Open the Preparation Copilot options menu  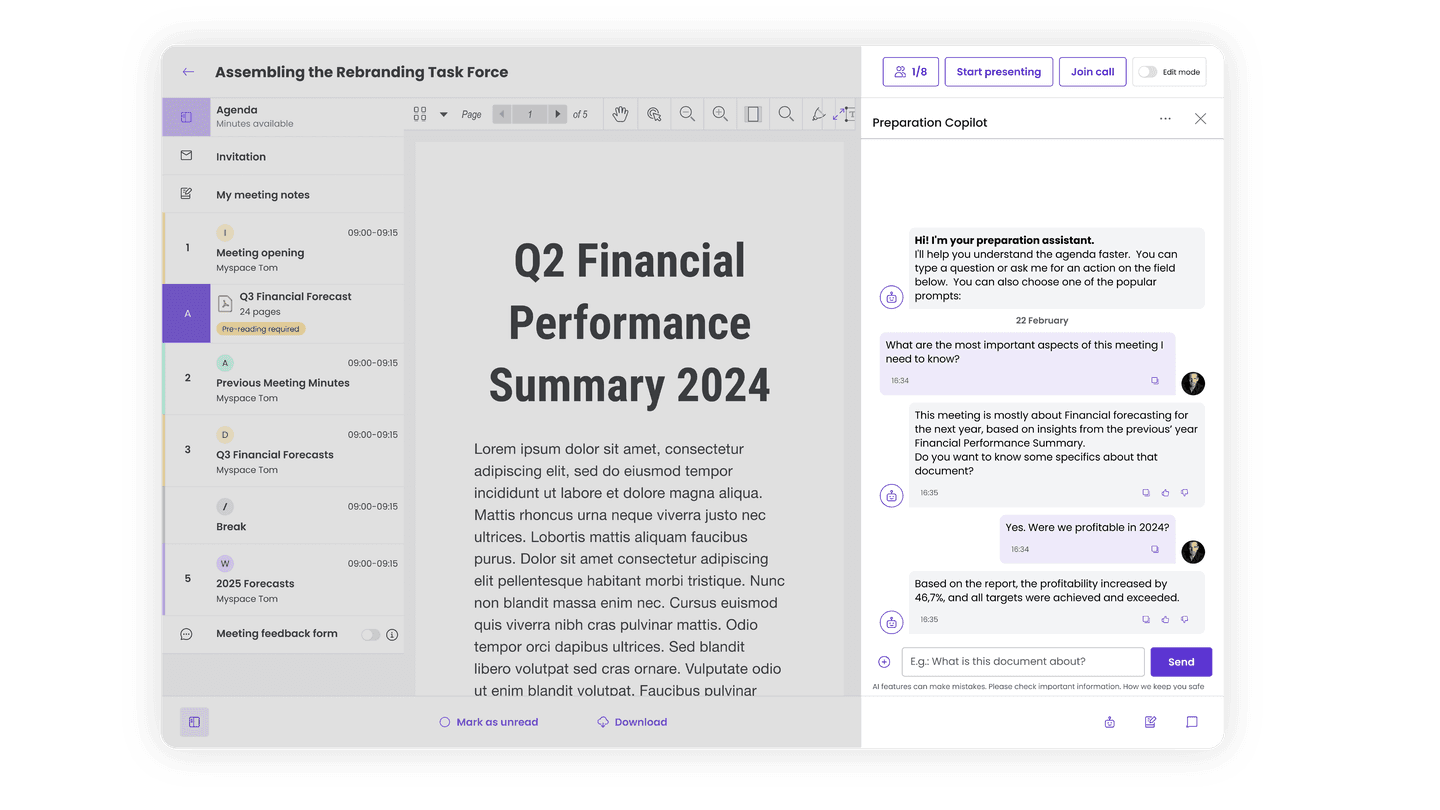pos(1165,118)
